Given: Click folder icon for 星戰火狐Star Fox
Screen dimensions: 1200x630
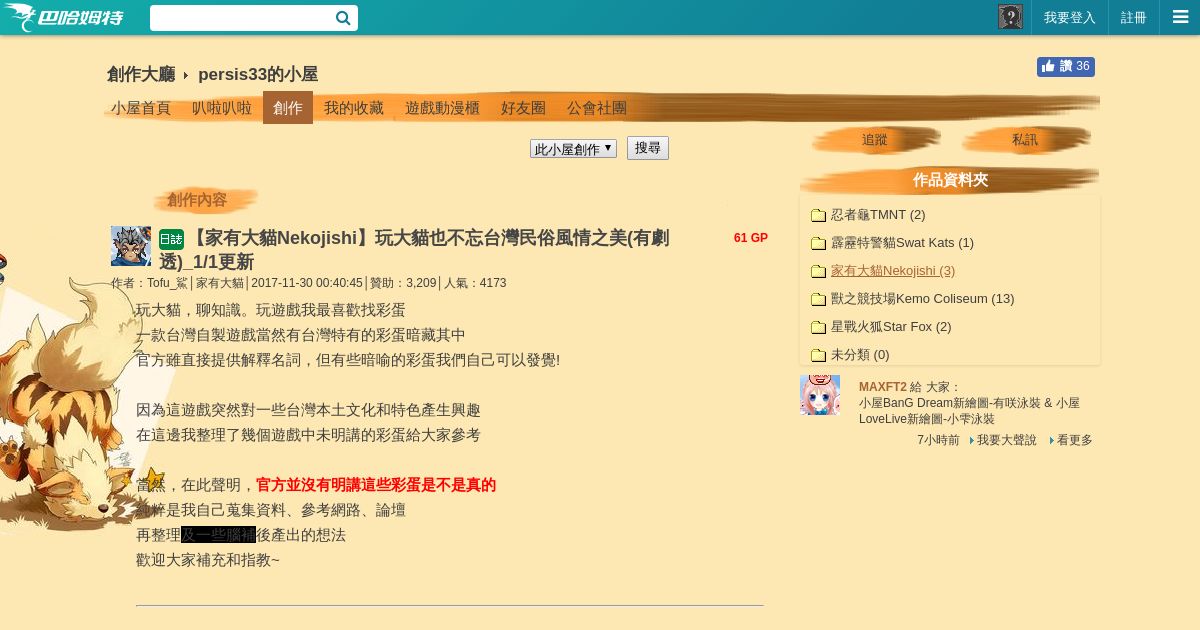Looking at the screenshot, I should point(818,327).
